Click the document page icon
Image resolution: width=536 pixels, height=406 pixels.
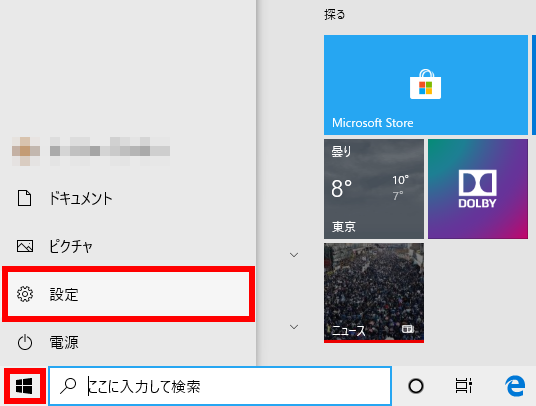(24, 198)
